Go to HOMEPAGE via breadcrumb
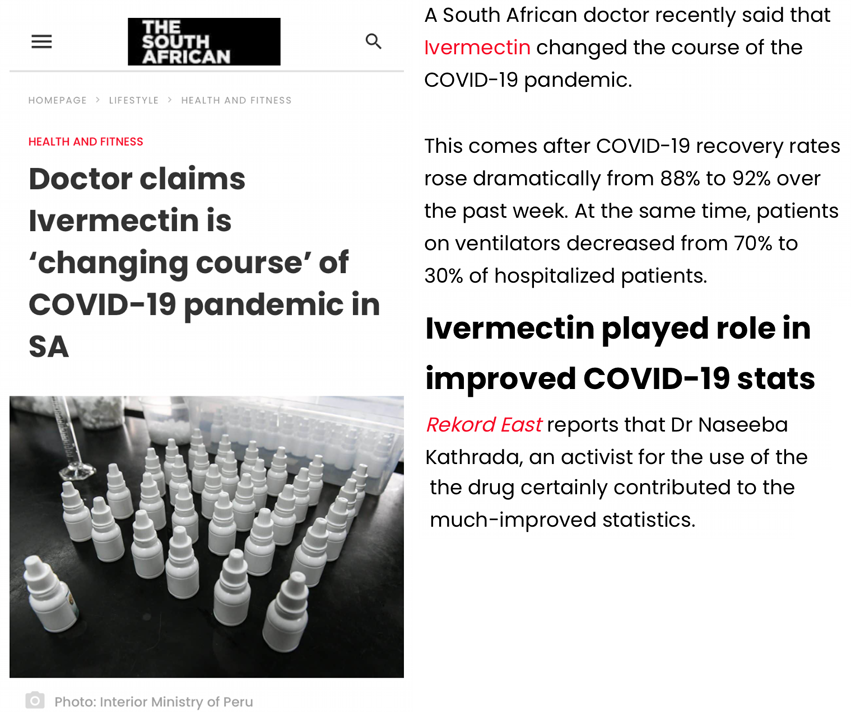 pyautogui.click(x=57, y=100)
